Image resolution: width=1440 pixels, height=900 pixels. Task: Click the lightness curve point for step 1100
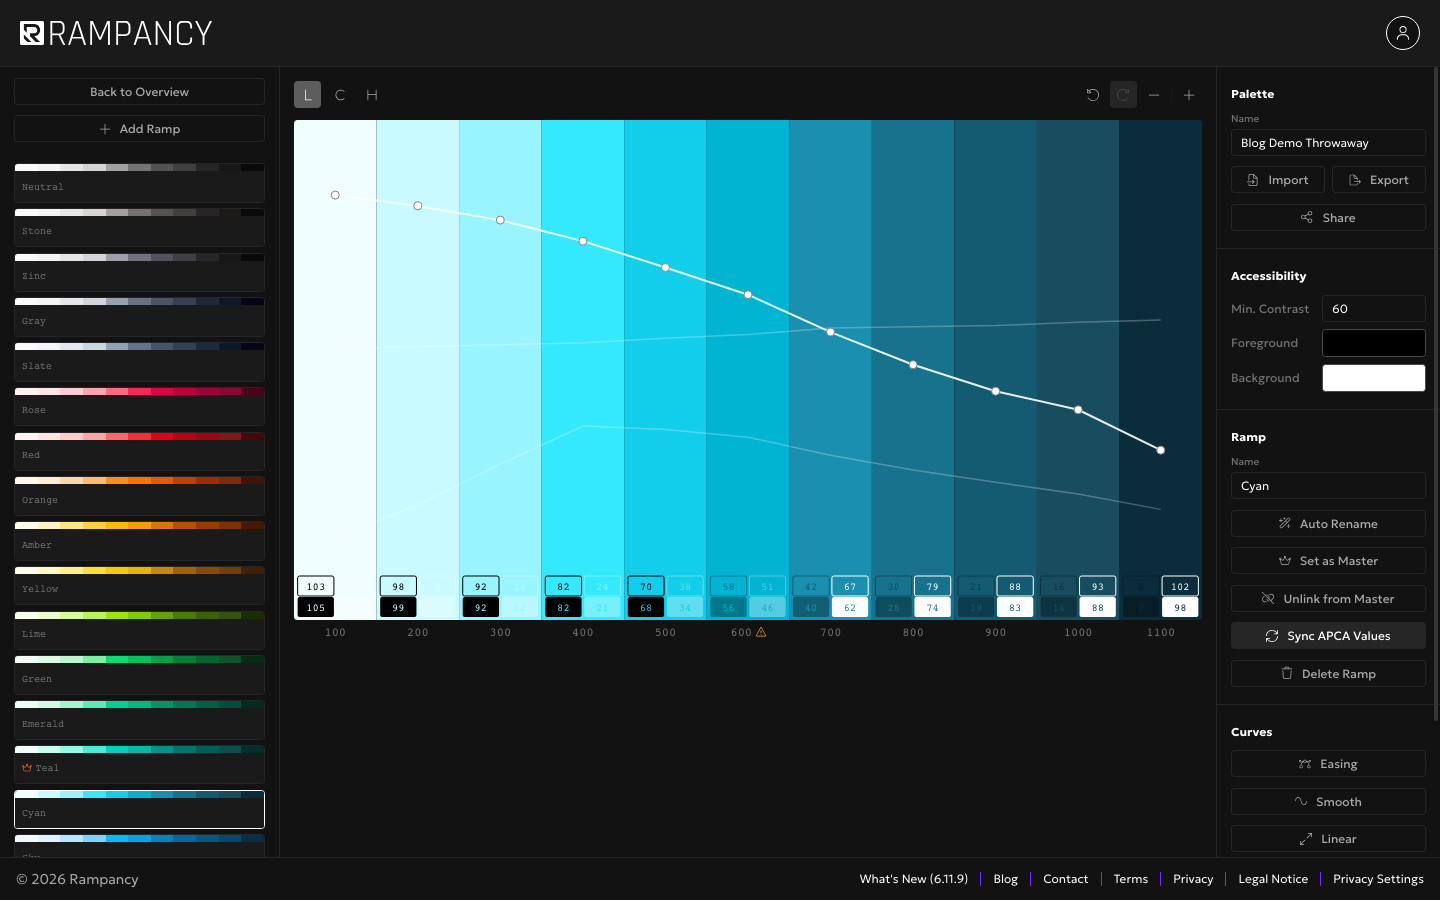(x=1161, y=450)
